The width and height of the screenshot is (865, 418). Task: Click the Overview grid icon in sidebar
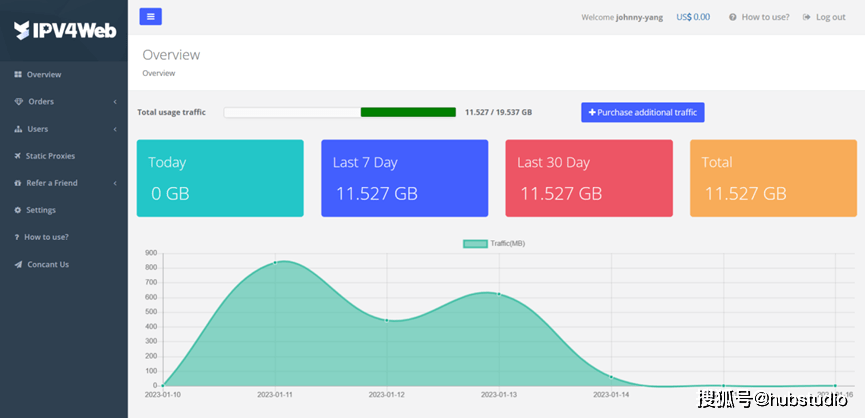pos(18,75)
